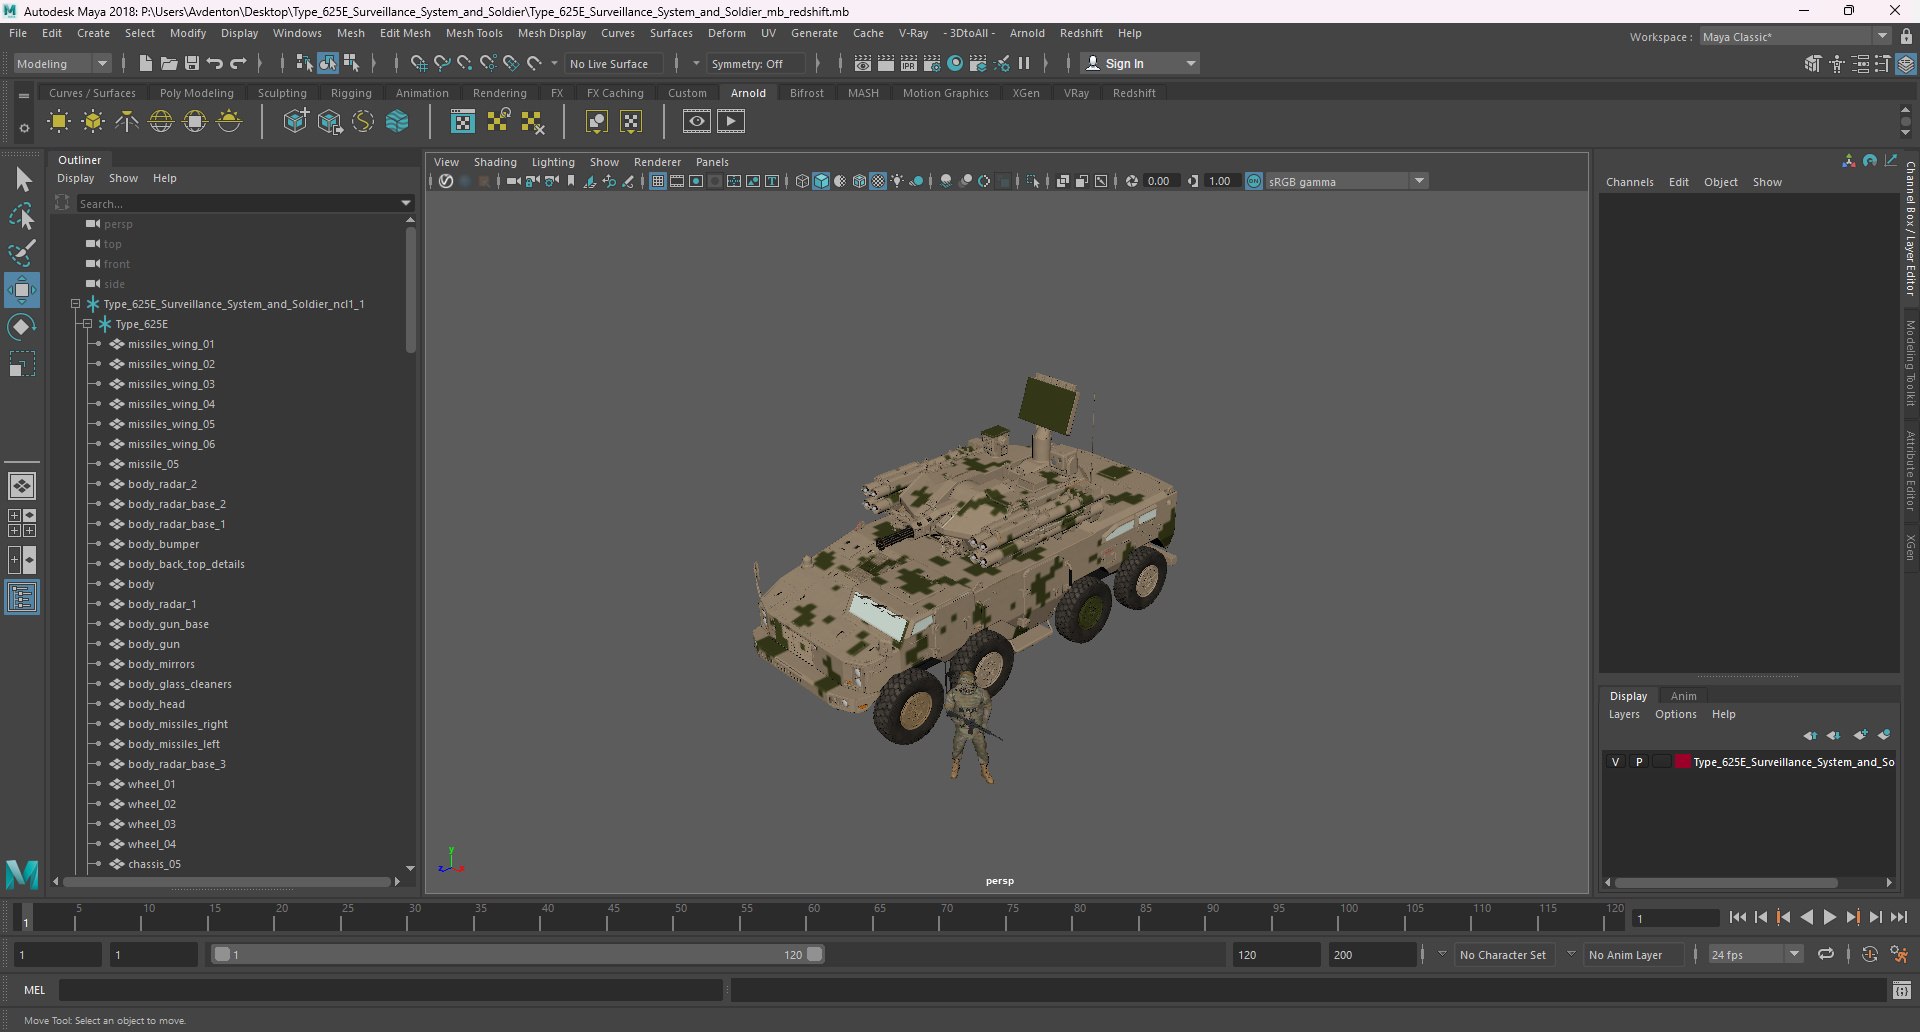Image resolution: width=1920 pixels, height=1032 pixels.
Task: Toggle viewport textured display
Action: [878, 181]
